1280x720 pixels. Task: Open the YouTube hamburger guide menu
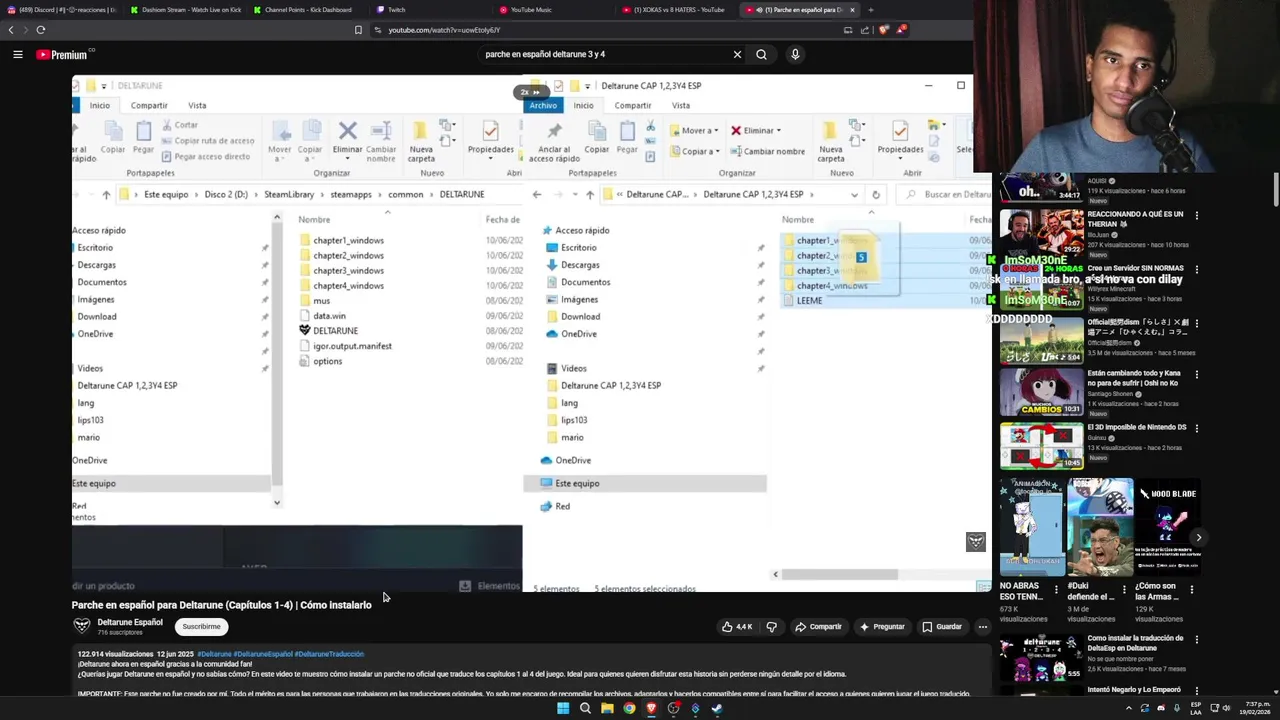[18, 55]
